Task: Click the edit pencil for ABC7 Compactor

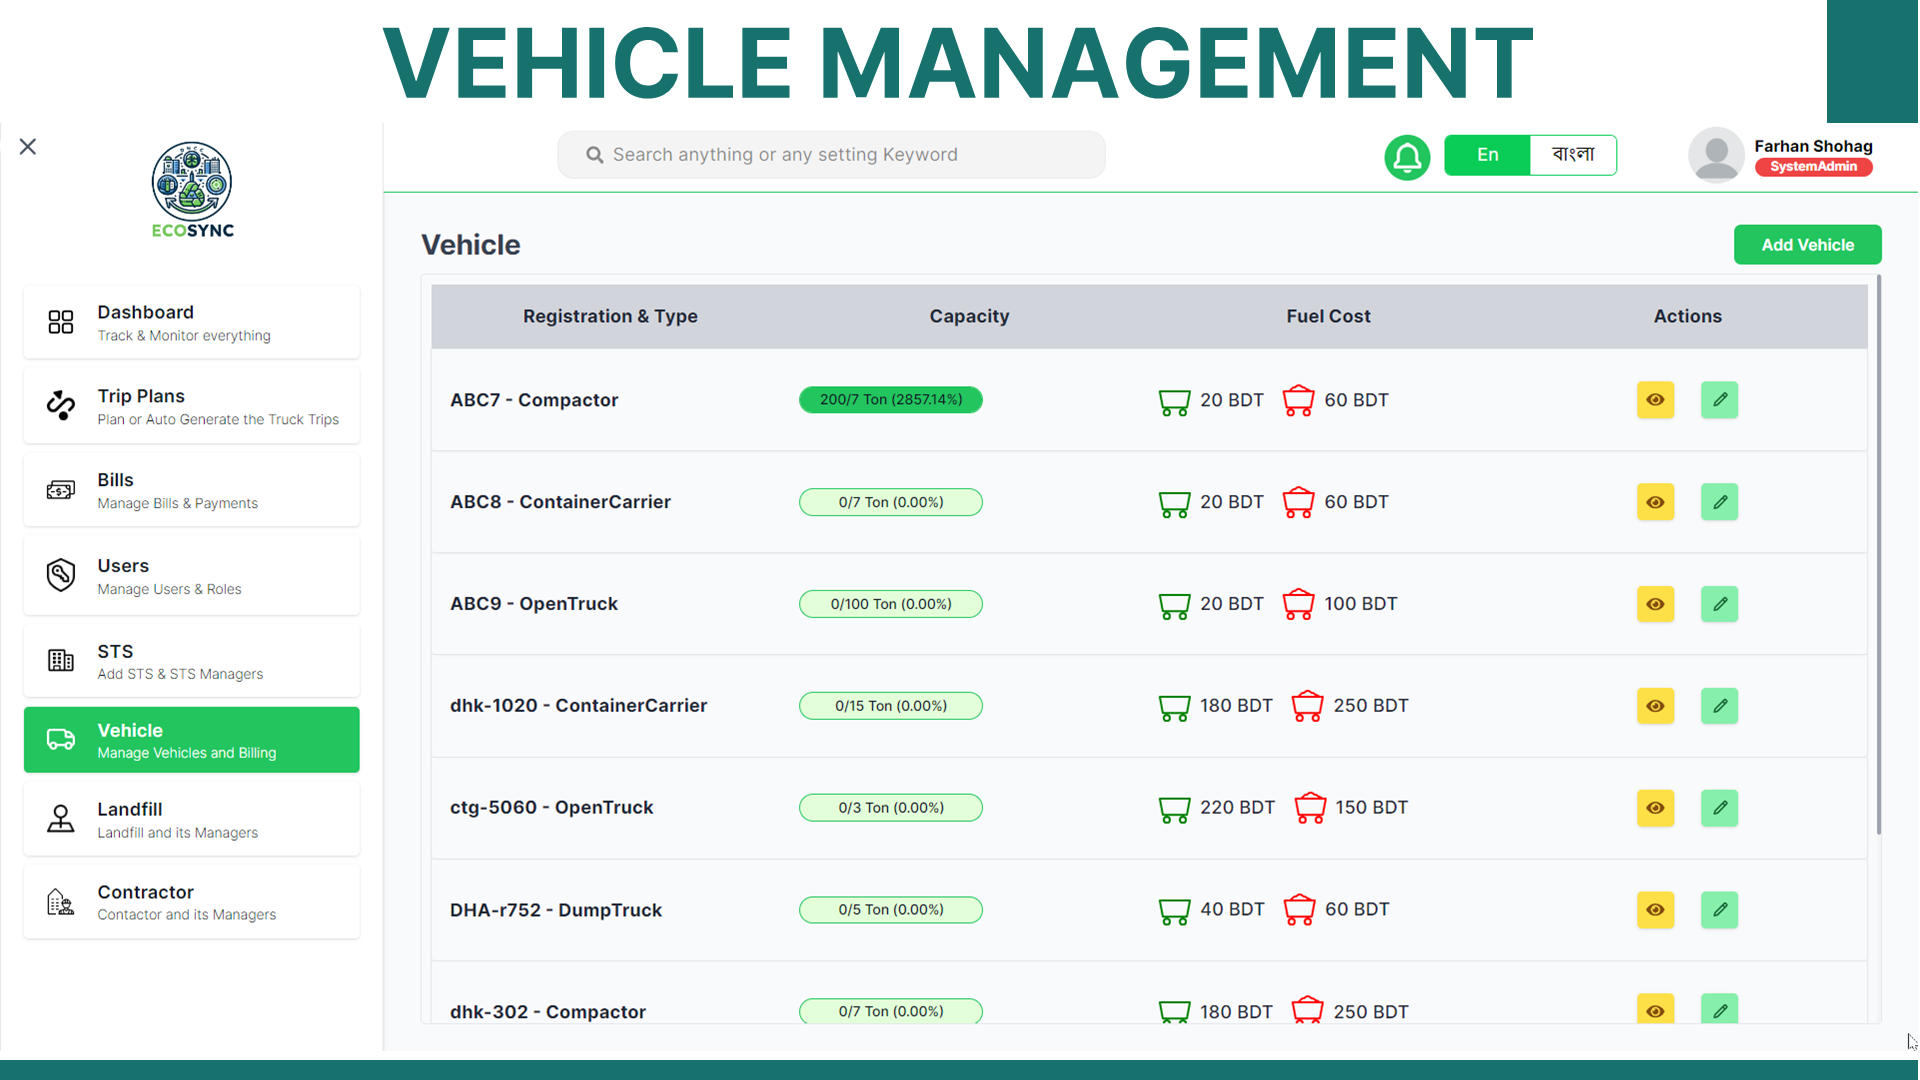Action: coord(1719,400)
